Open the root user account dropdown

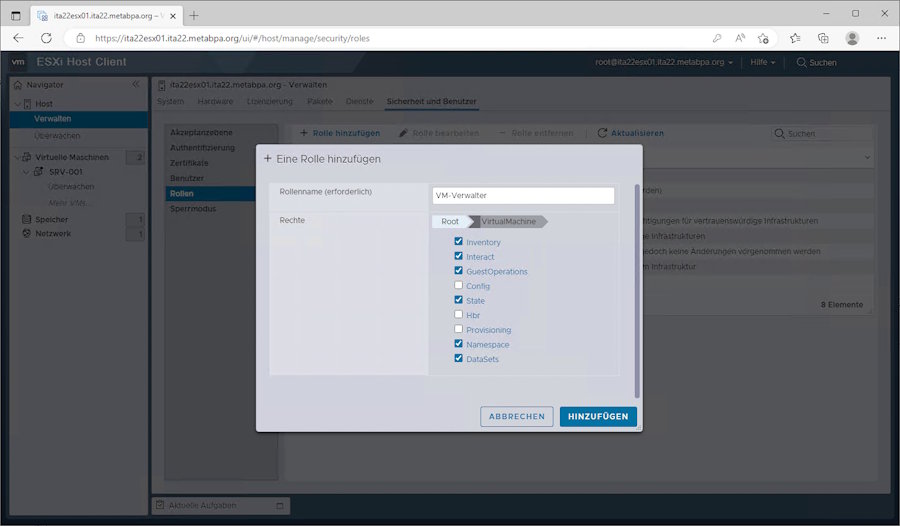pos(664,62)
